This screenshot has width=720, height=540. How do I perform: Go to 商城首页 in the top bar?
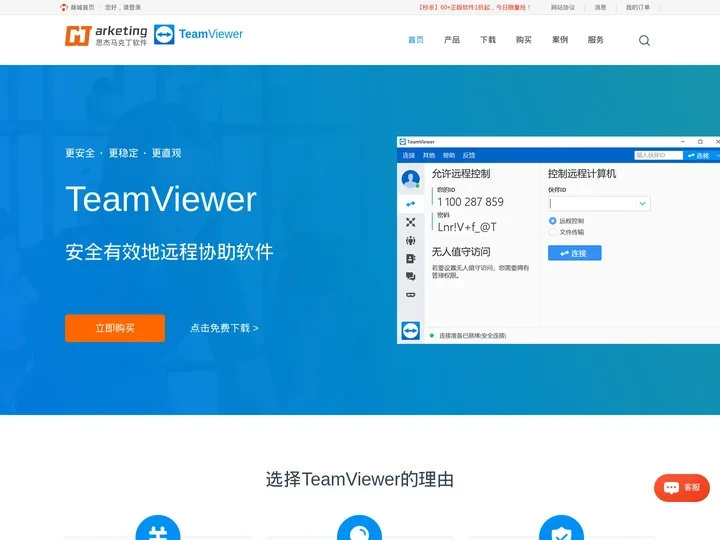77,7
